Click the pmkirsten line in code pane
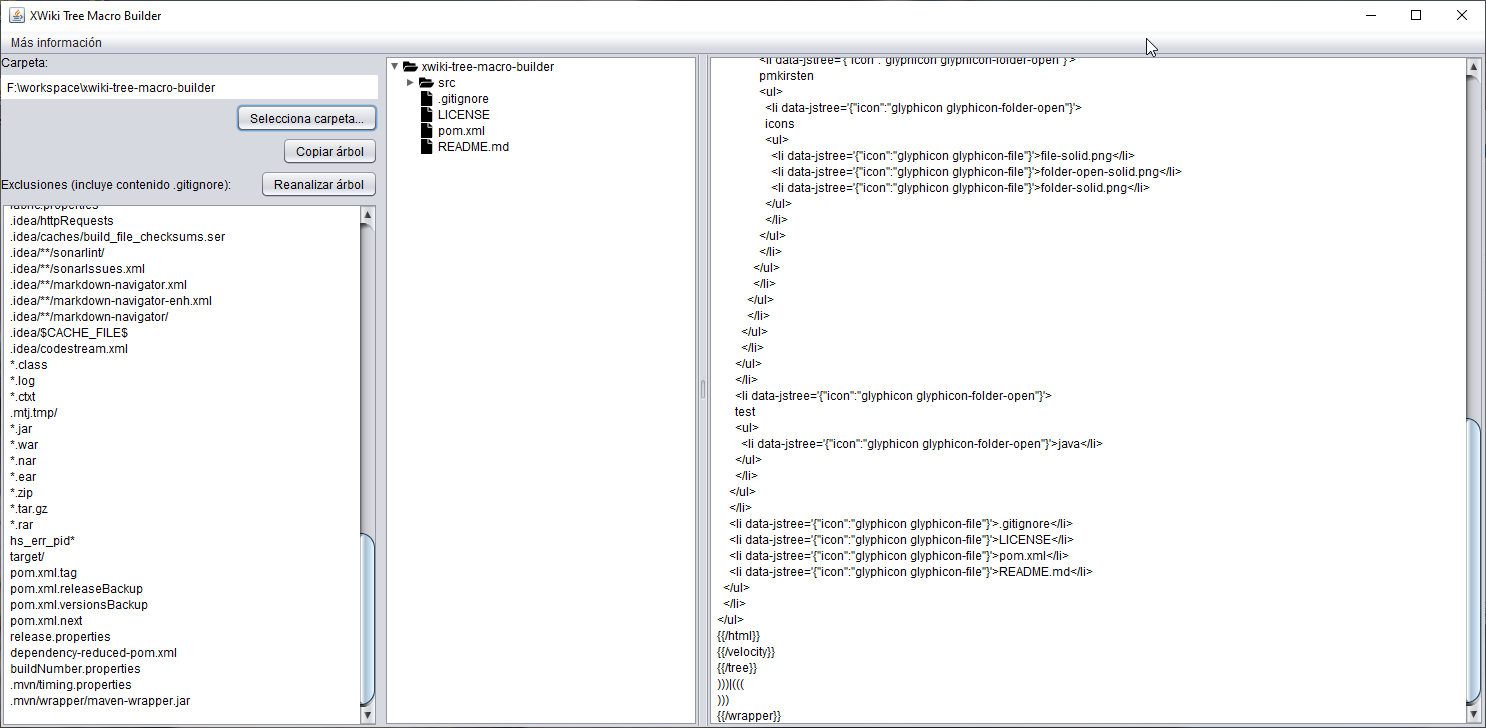Screen dimensions: 1486x728 786,76
